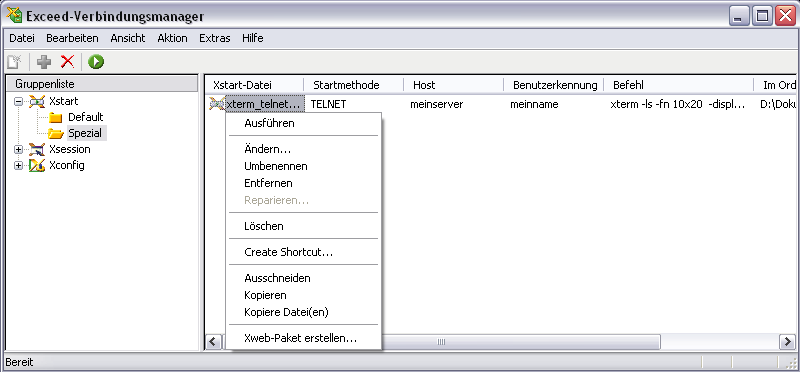The width and height of the screenshot is (800, 372).
Task: Click the new document toolbar icon
Action: point(13,62)
